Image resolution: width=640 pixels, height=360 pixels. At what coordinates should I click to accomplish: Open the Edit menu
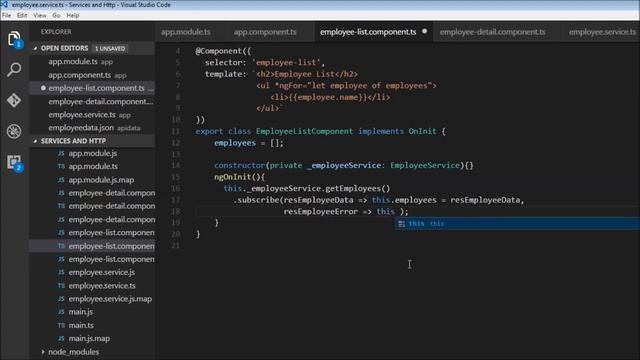pyautogui.click(x=22, y=16)
